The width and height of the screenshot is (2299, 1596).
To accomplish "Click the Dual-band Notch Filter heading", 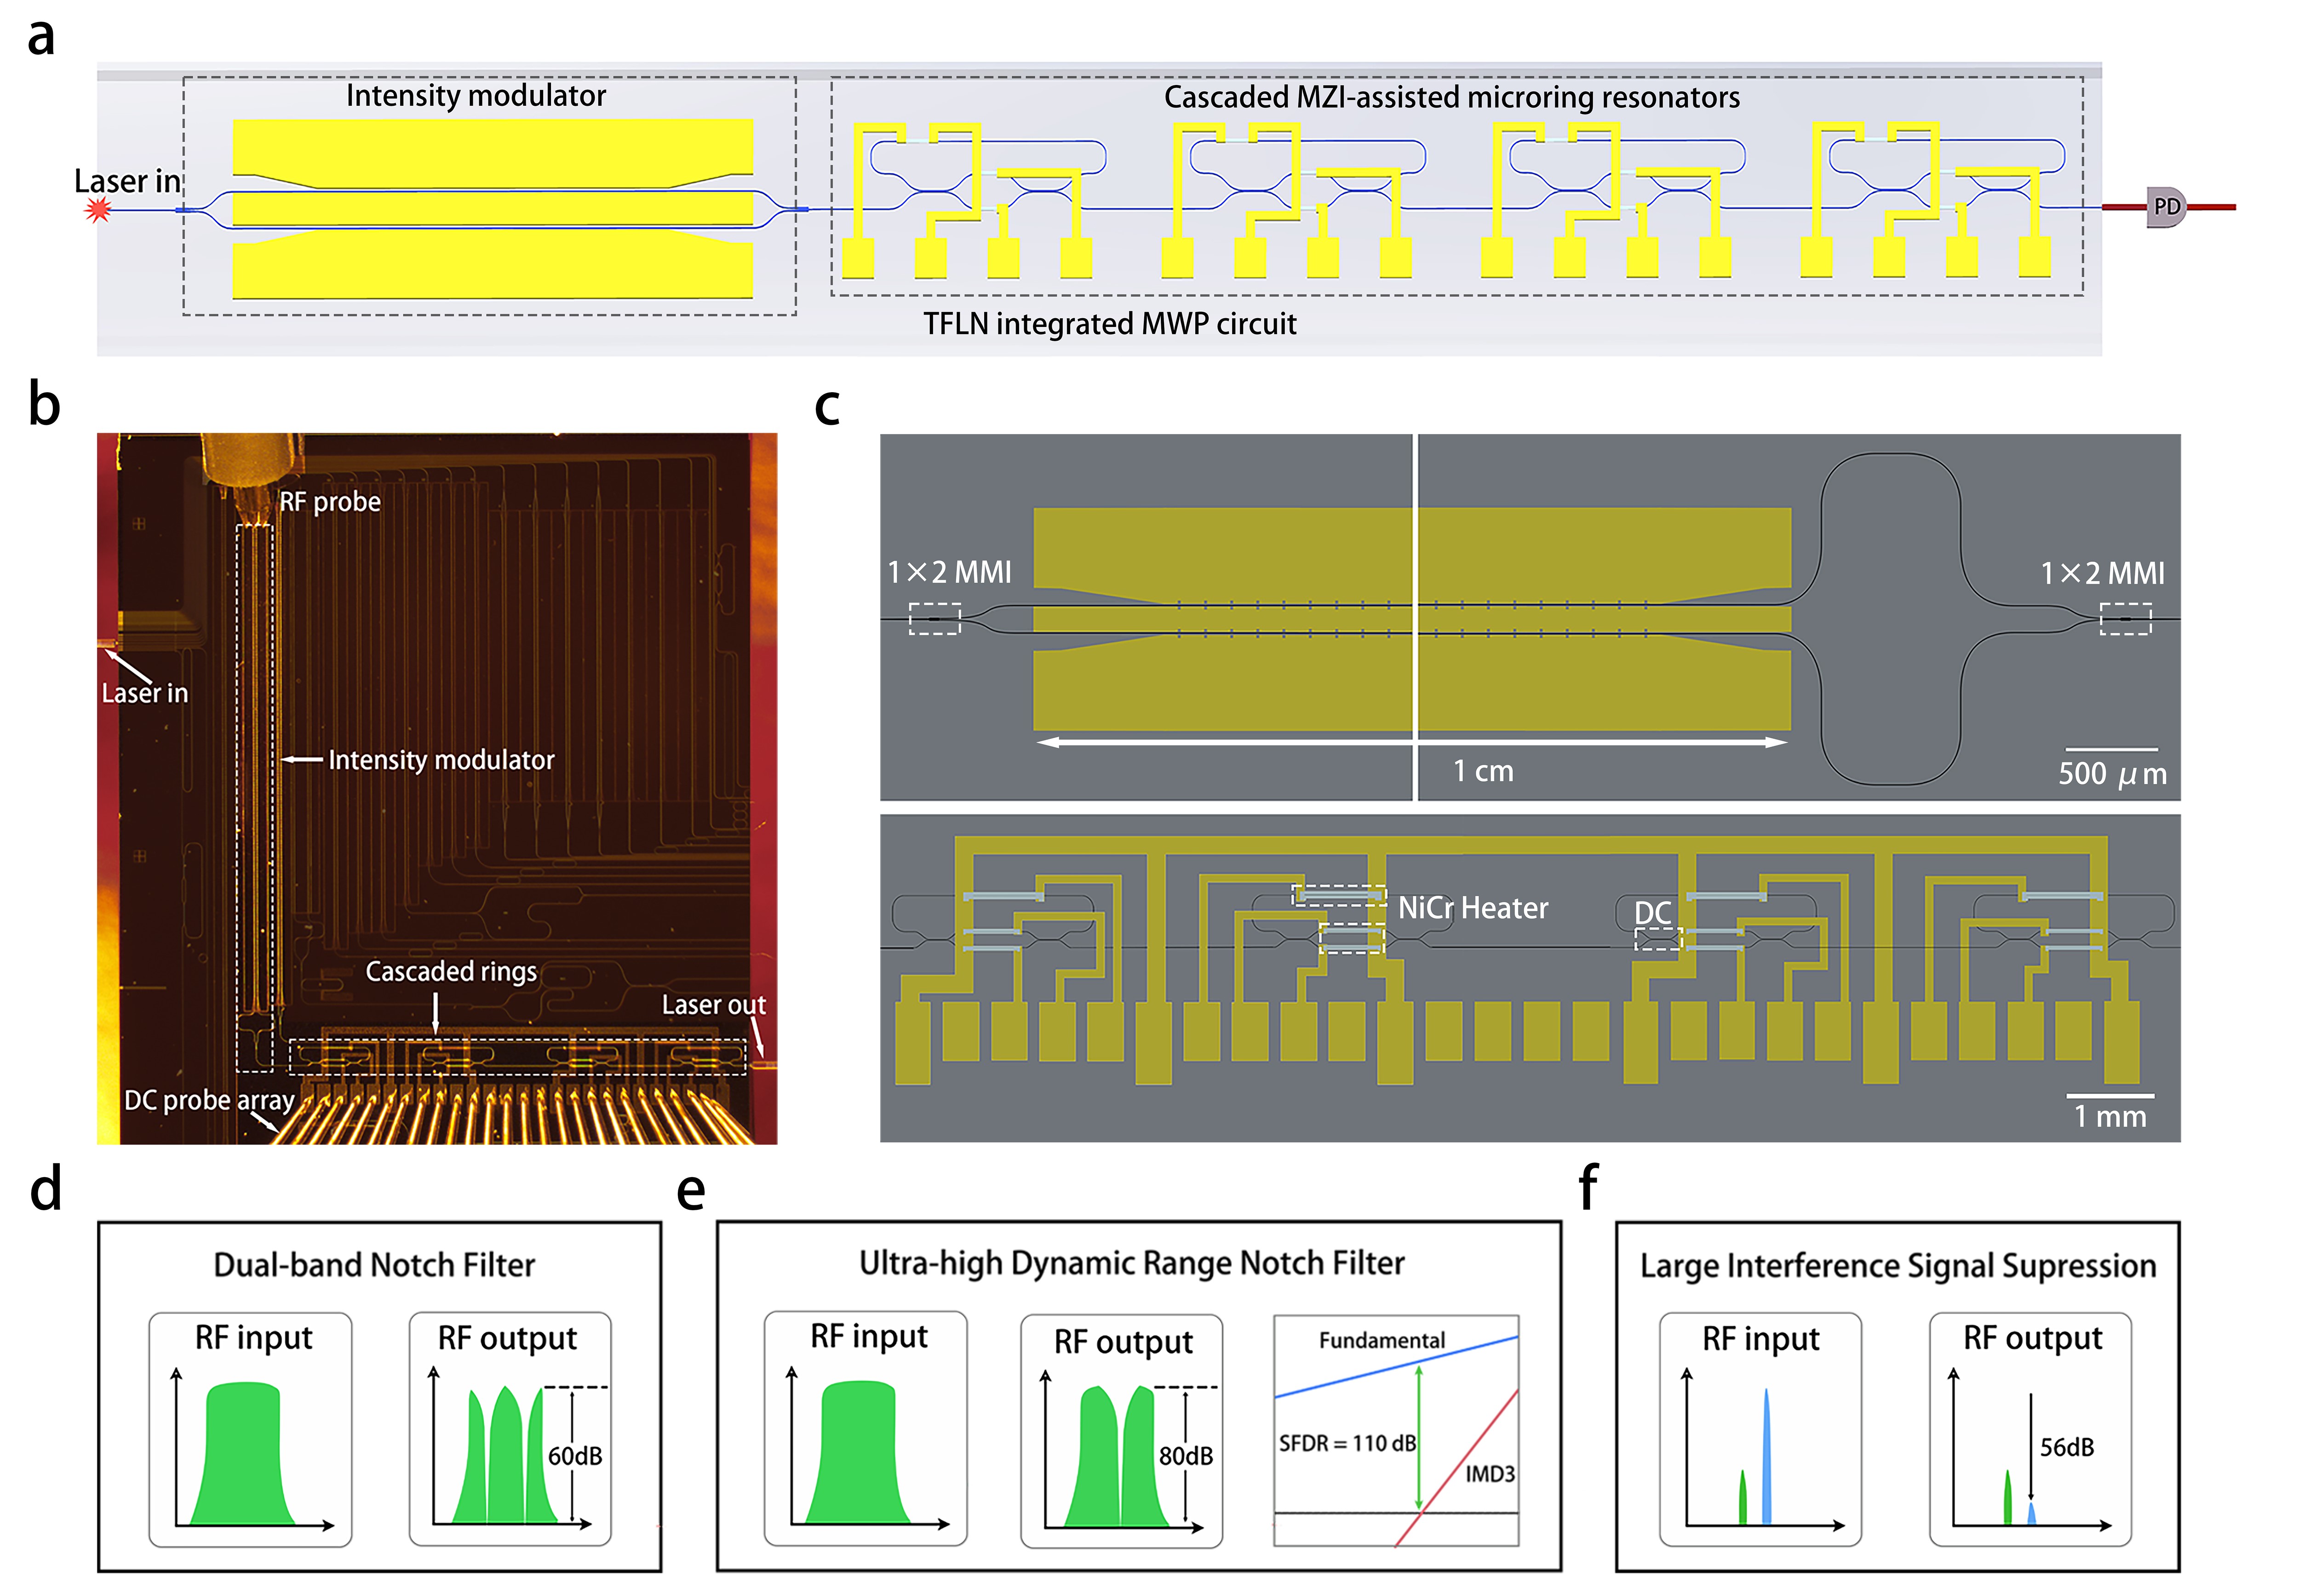I will 374,1265.
